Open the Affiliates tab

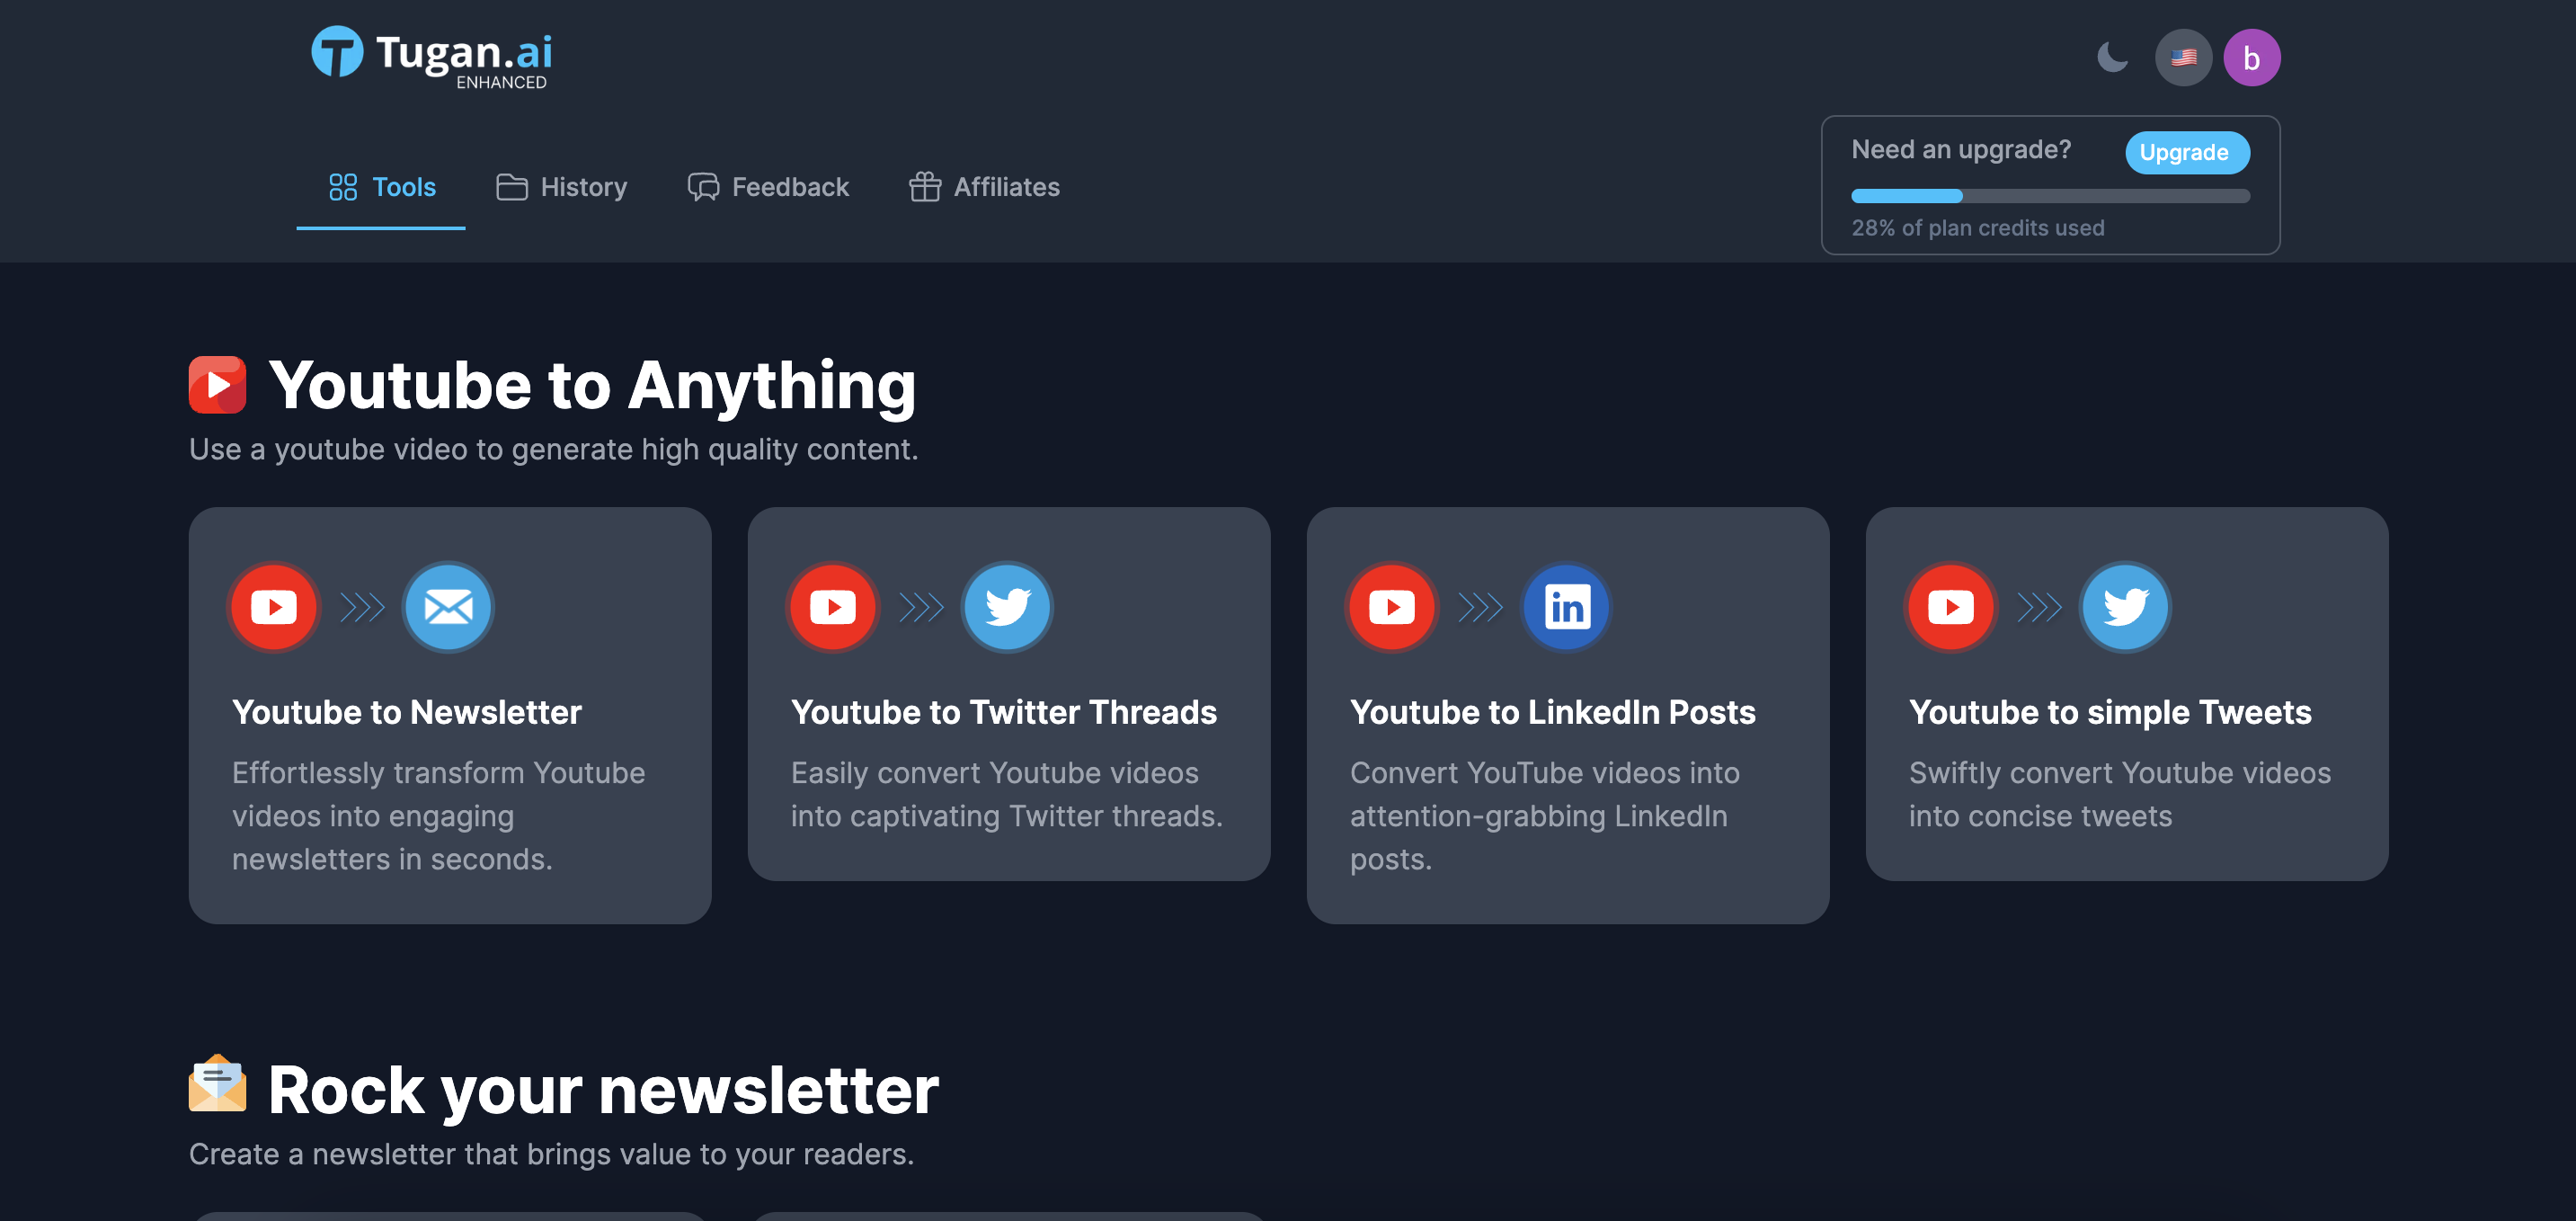984,187
